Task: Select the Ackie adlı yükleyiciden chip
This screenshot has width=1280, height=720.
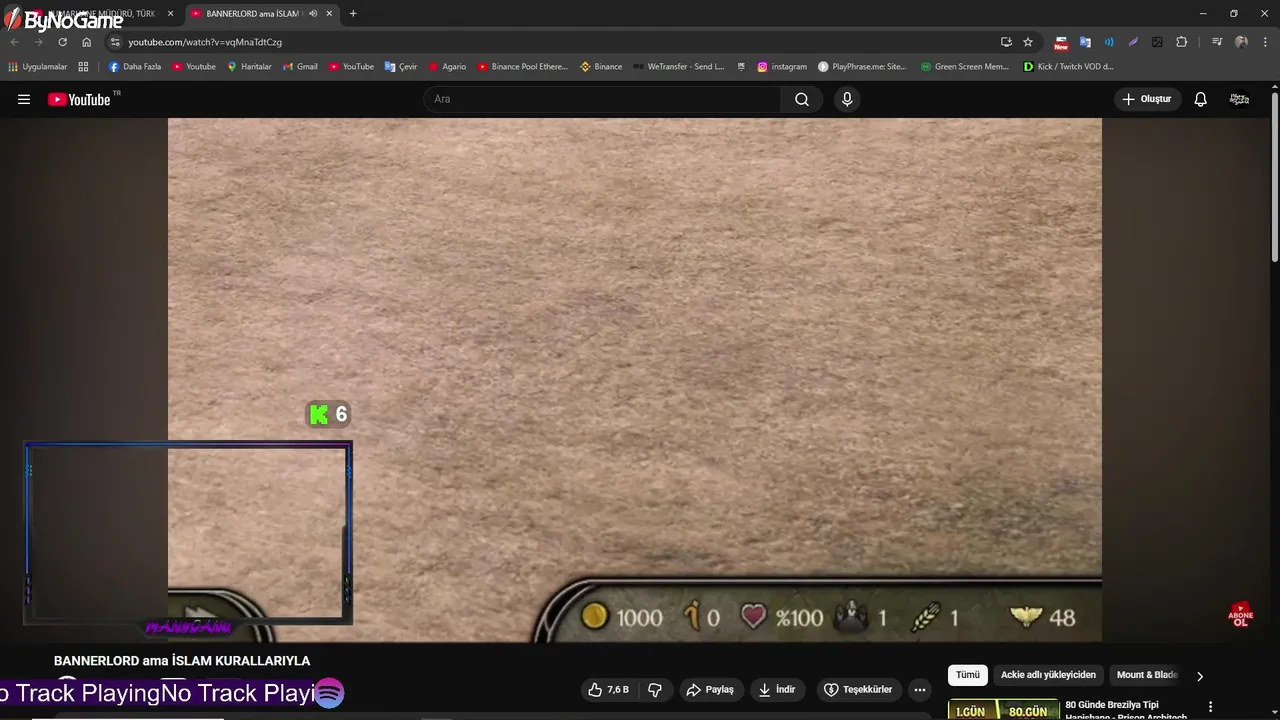Action: (1048, 675)
